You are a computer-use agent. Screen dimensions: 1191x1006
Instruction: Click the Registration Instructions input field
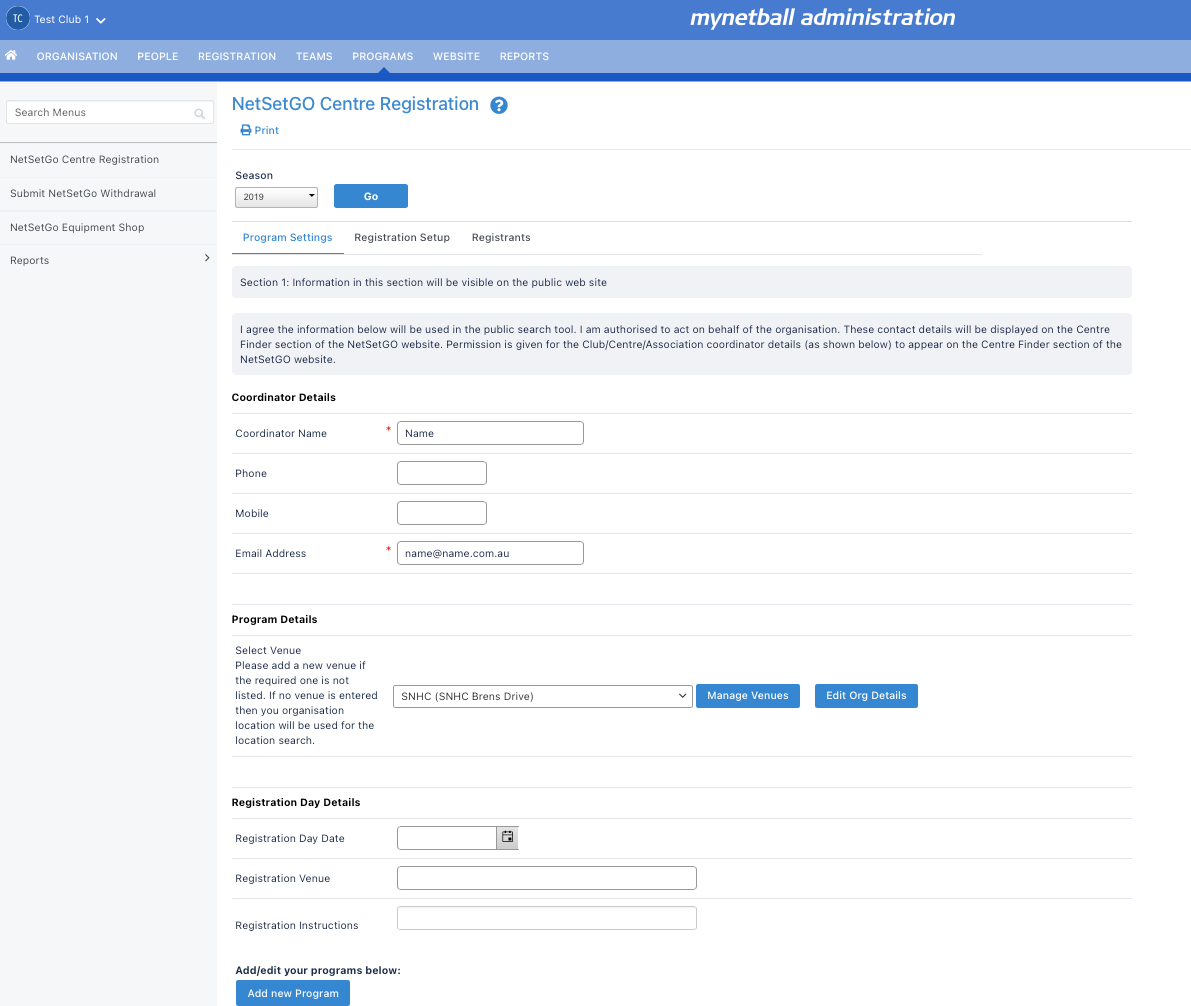coord(546,918)
